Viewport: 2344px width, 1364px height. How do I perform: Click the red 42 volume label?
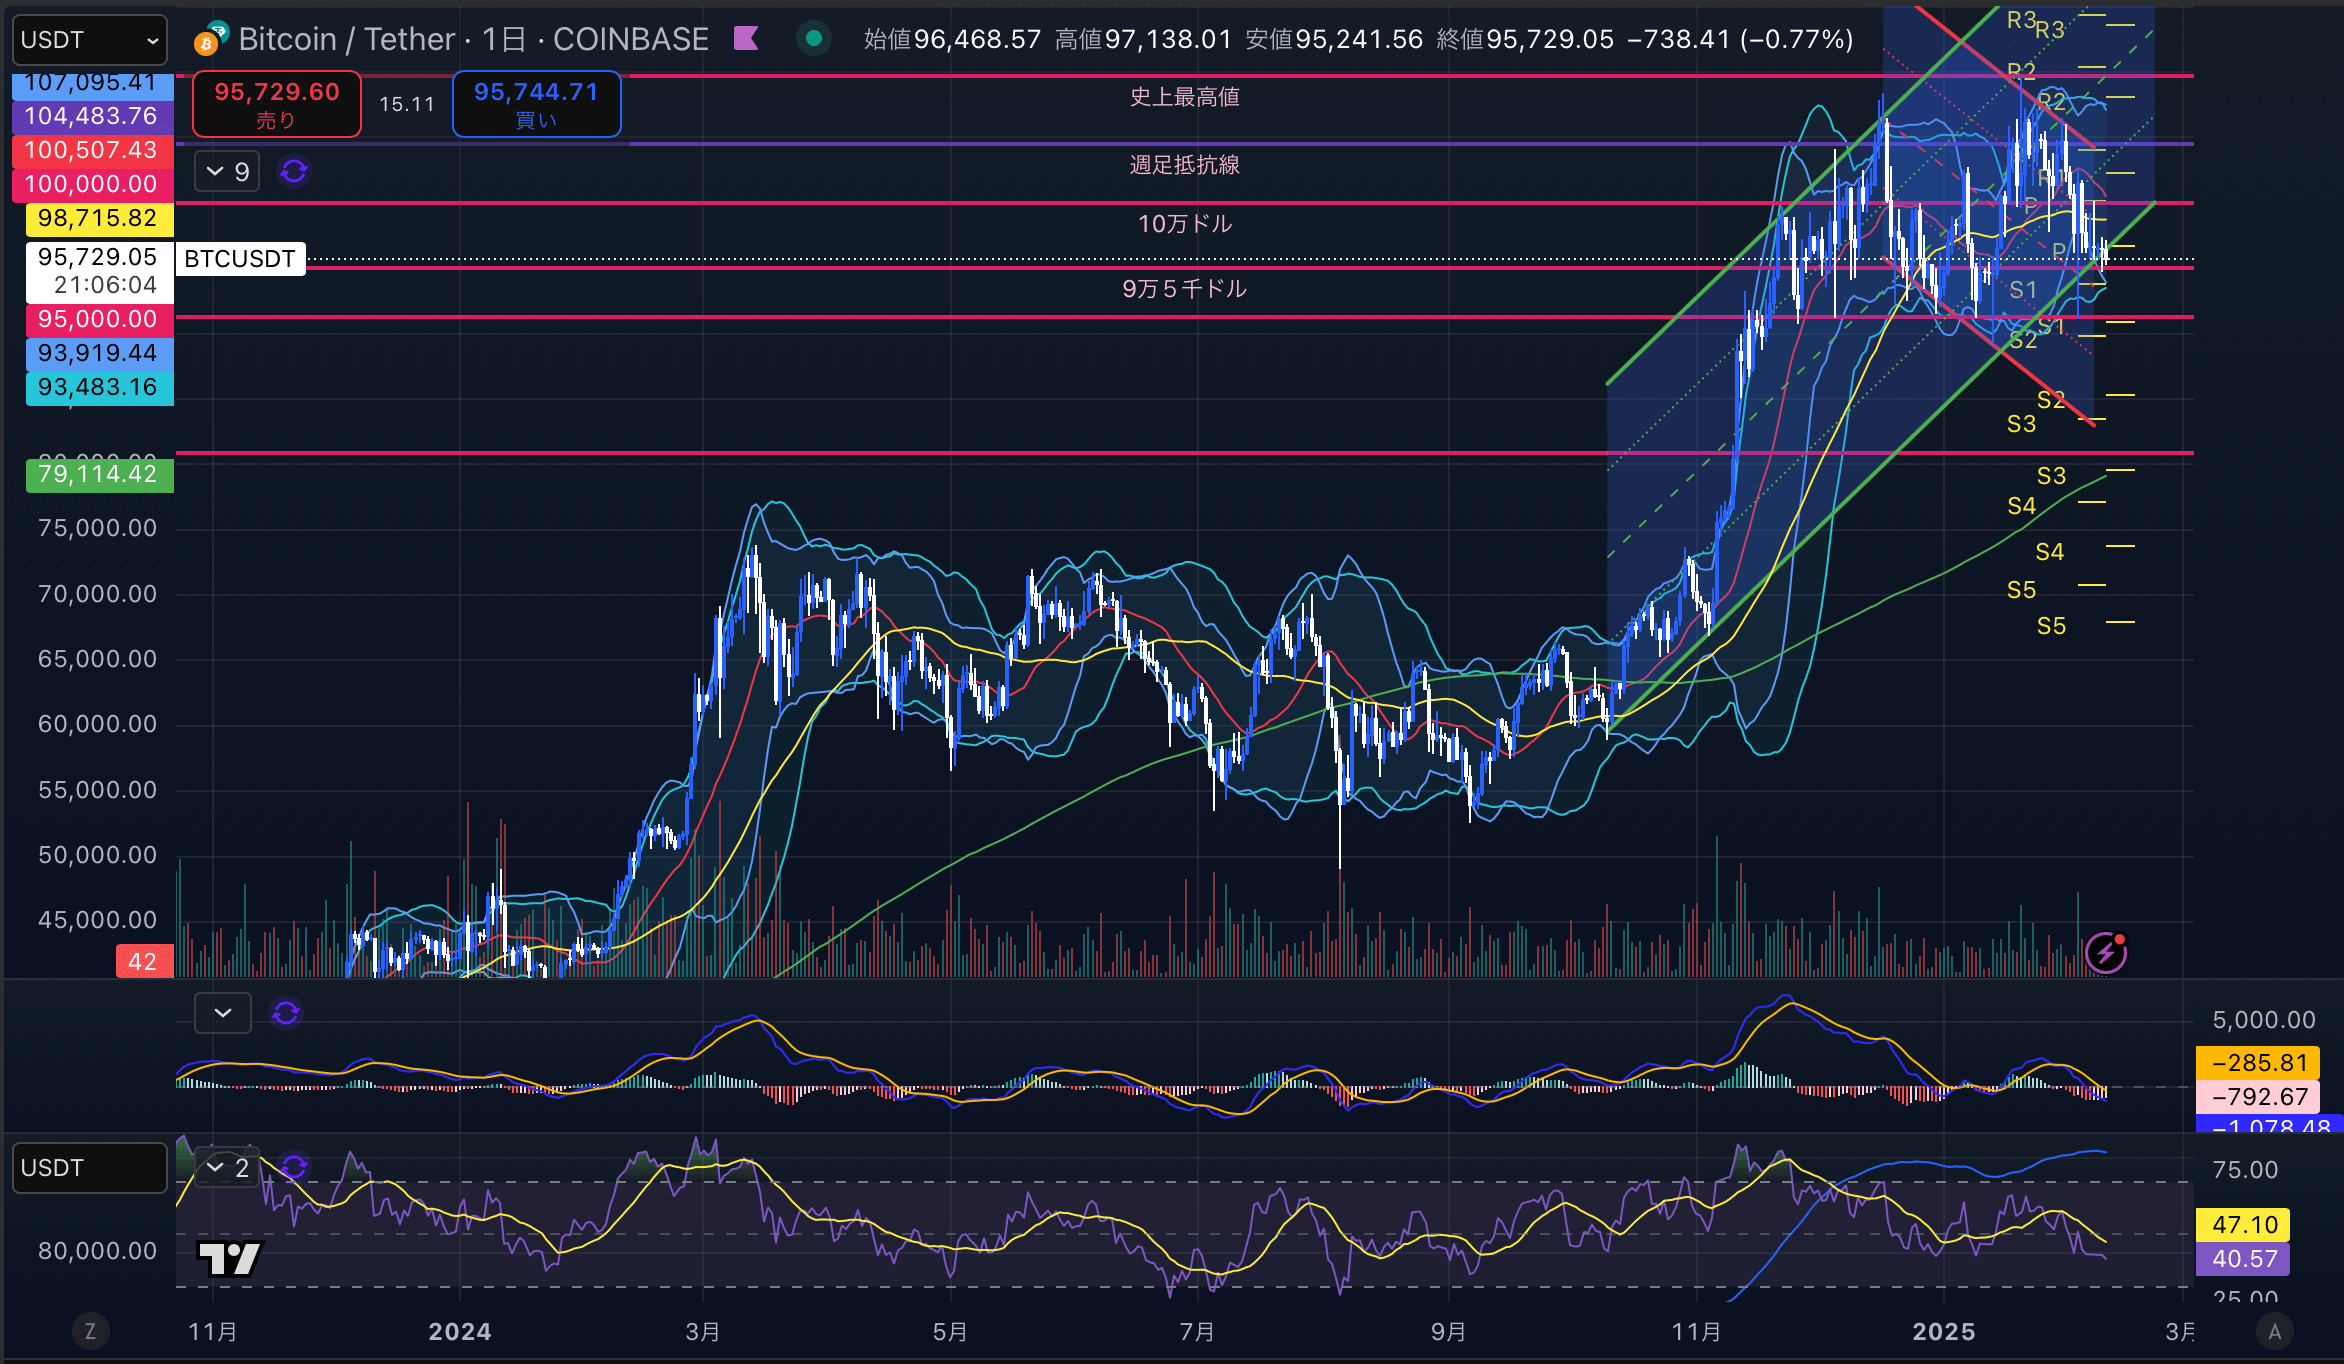point(144,961)
